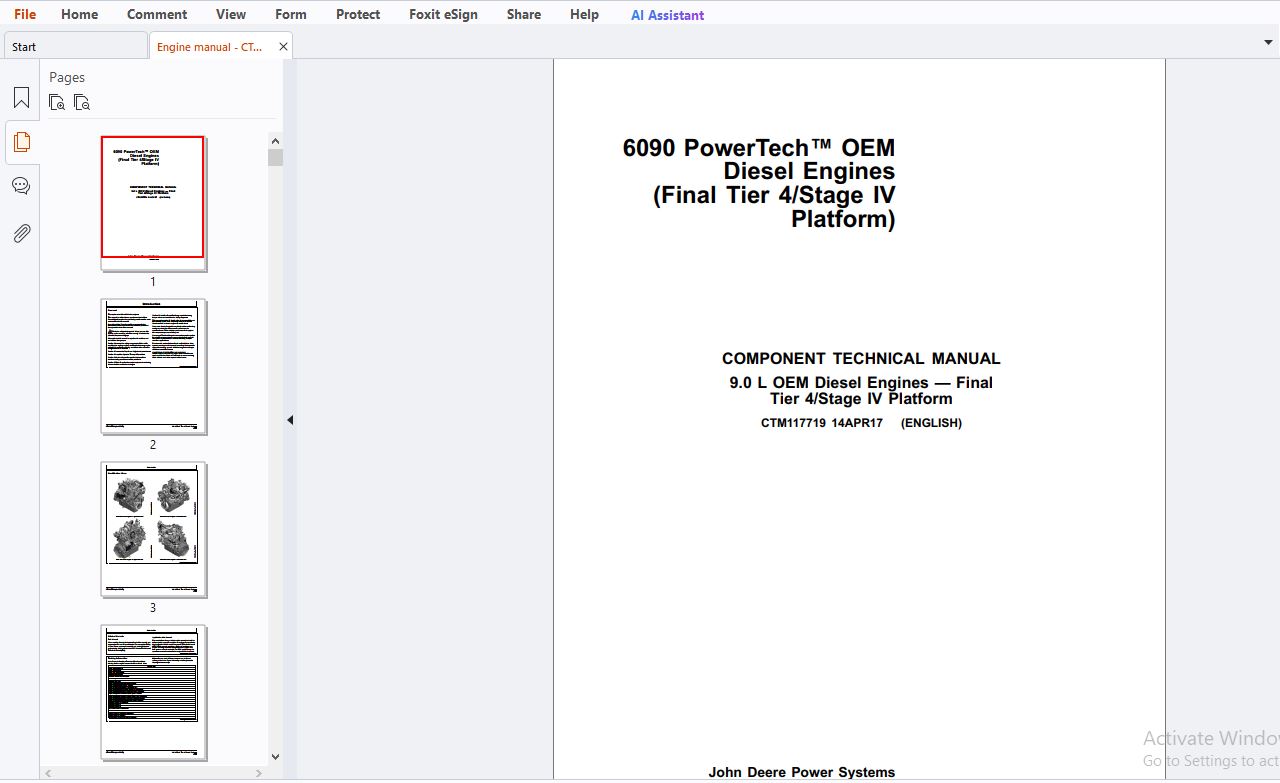1280x783 pixels.
Task: Select page 1 thumbnail
Action: coord(153,203)
